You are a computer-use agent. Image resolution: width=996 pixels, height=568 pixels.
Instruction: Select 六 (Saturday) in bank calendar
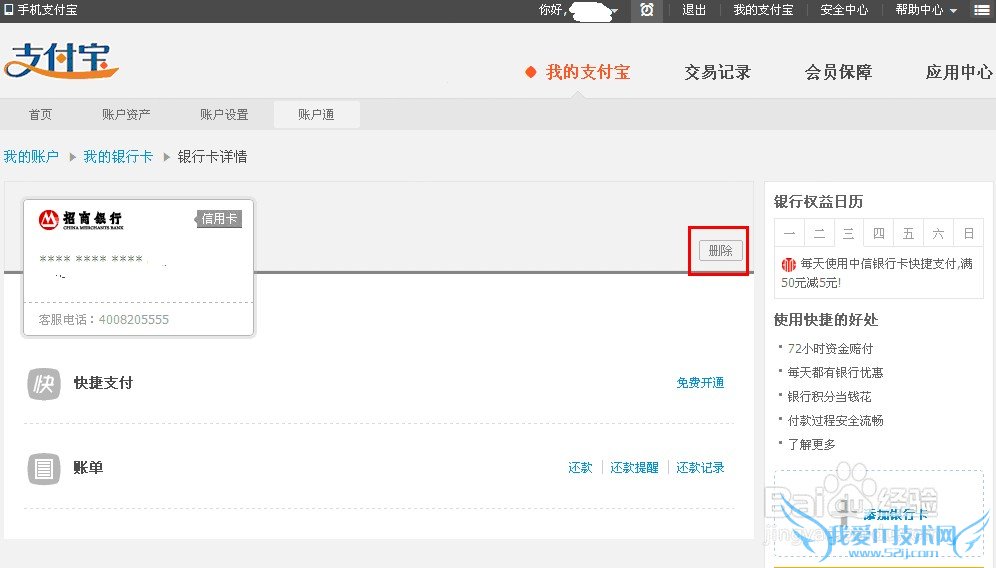point(938,233)
